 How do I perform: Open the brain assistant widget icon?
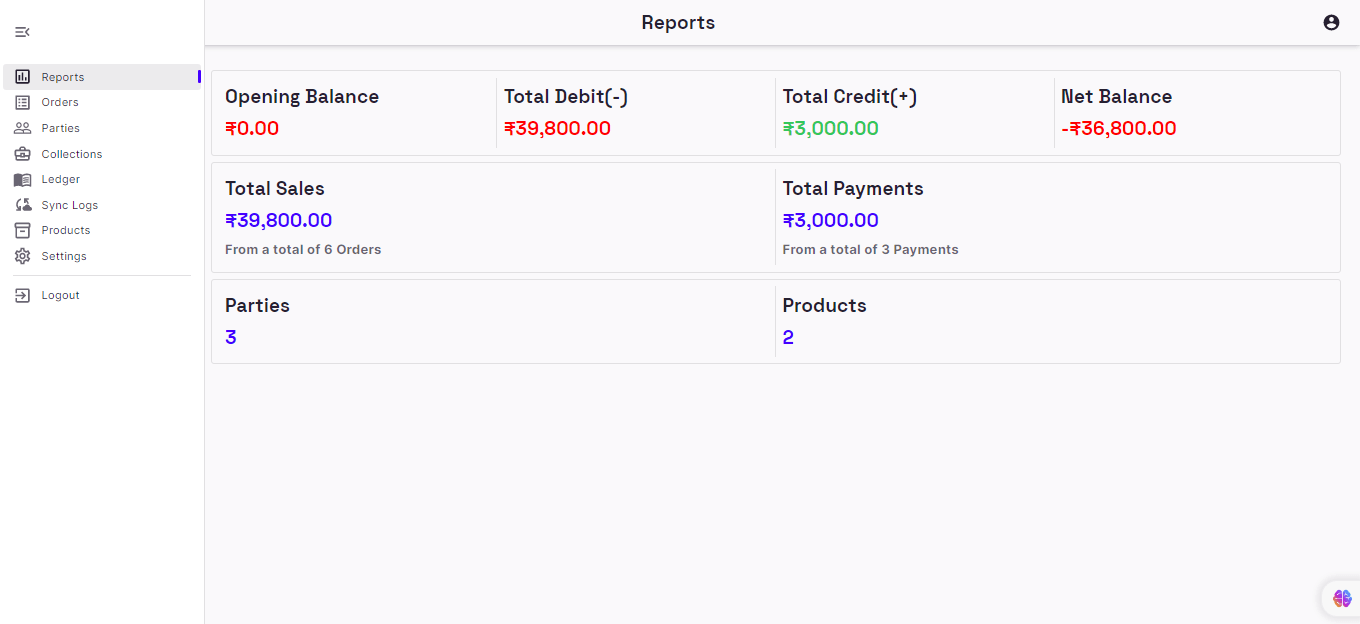tap(1342, 598)
